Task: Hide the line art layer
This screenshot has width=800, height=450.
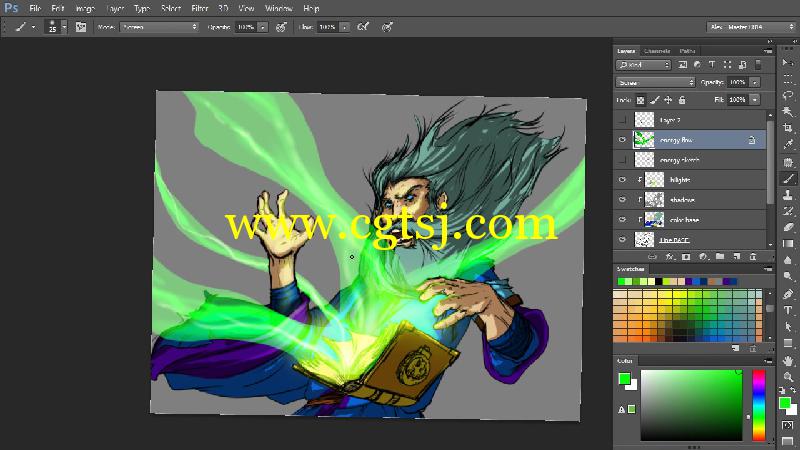Action: pos(622,239)
